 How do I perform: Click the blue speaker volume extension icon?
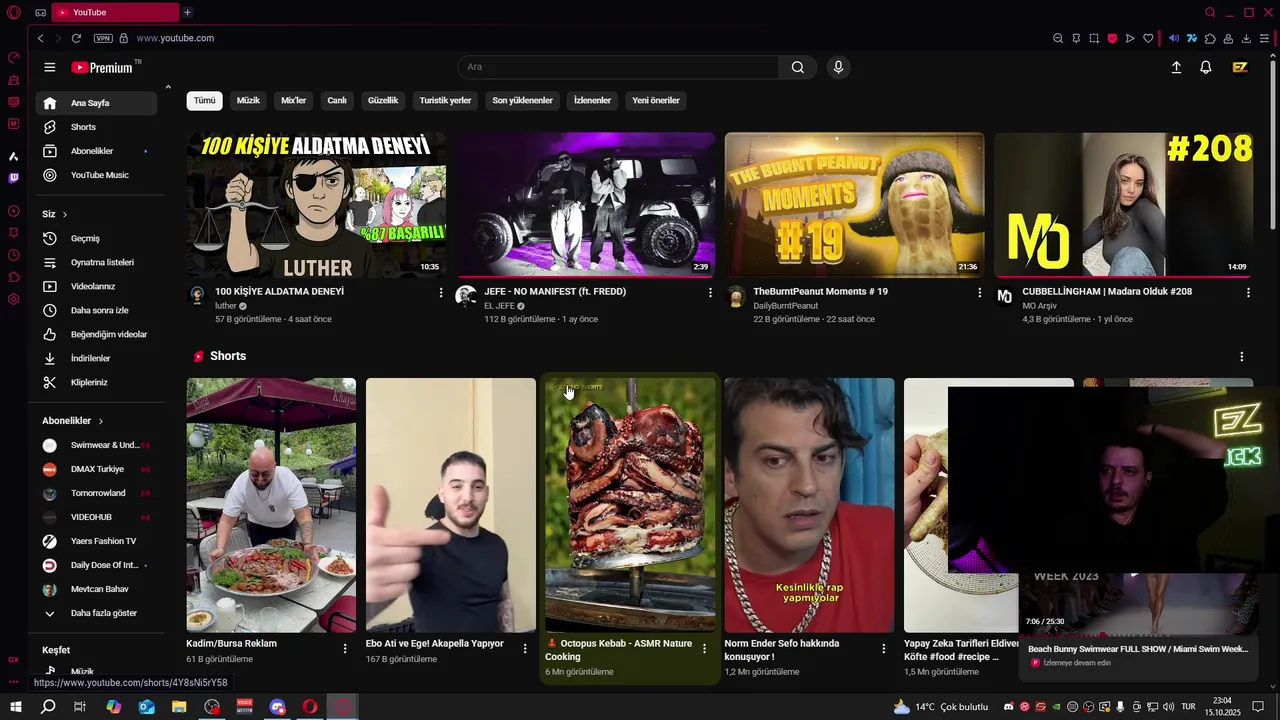pos(1174,38)
